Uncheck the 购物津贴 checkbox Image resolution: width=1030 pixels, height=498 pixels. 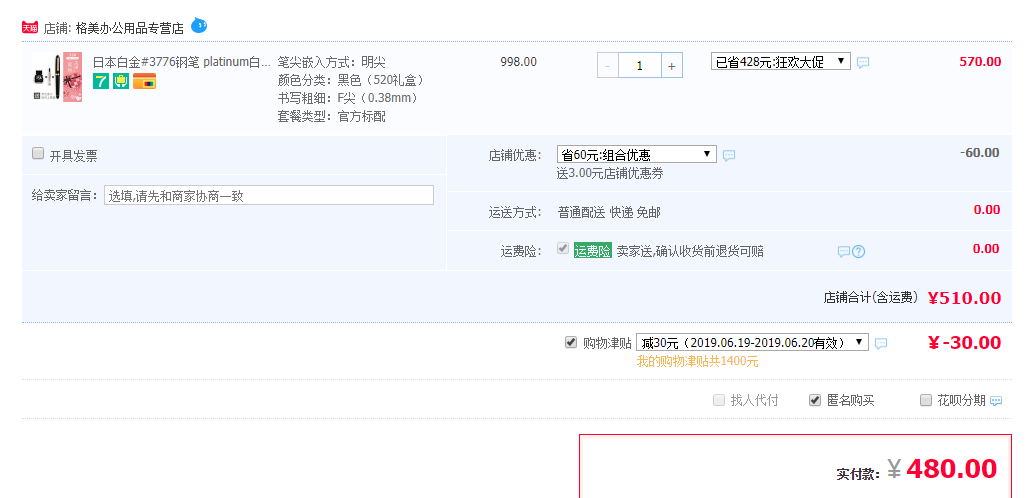(571, 342)
